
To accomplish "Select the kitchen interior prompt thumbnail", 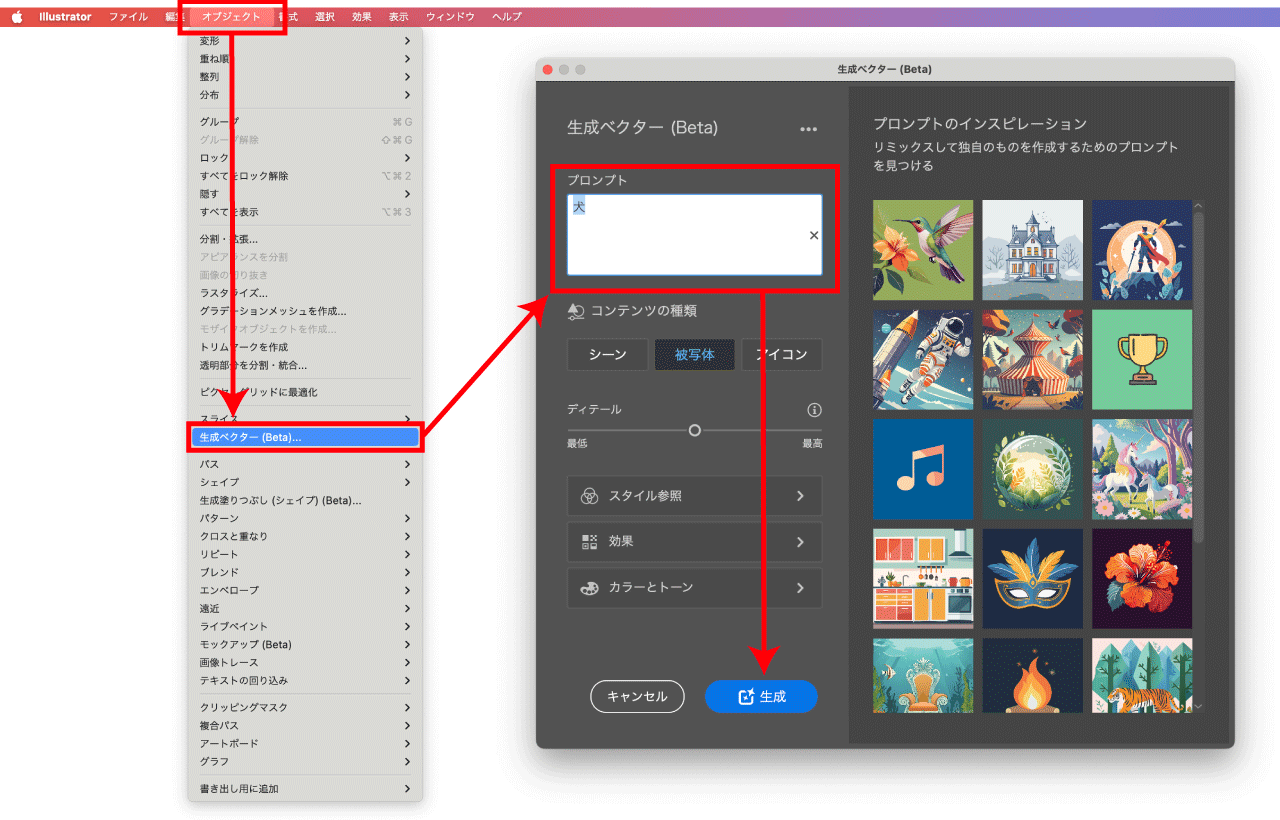I will [923, 579].
